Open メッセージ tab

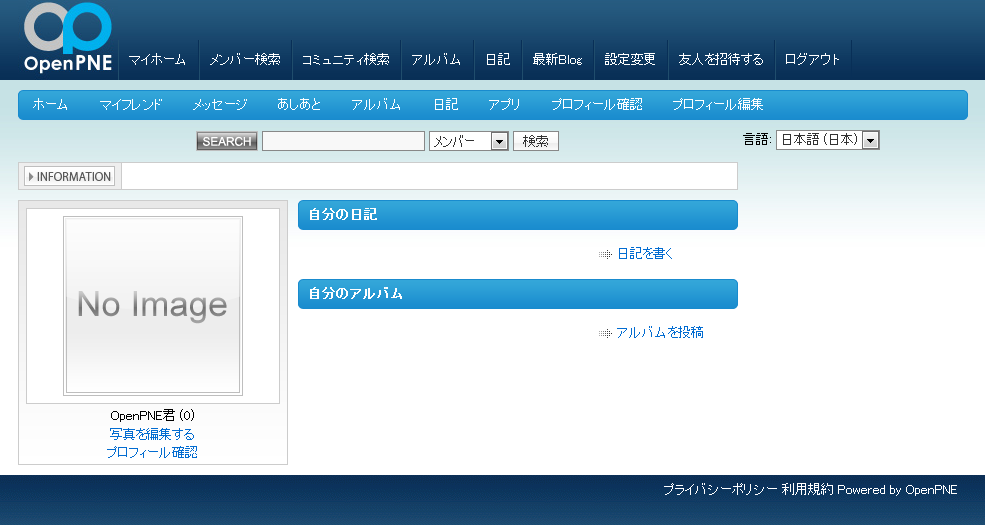220,105
